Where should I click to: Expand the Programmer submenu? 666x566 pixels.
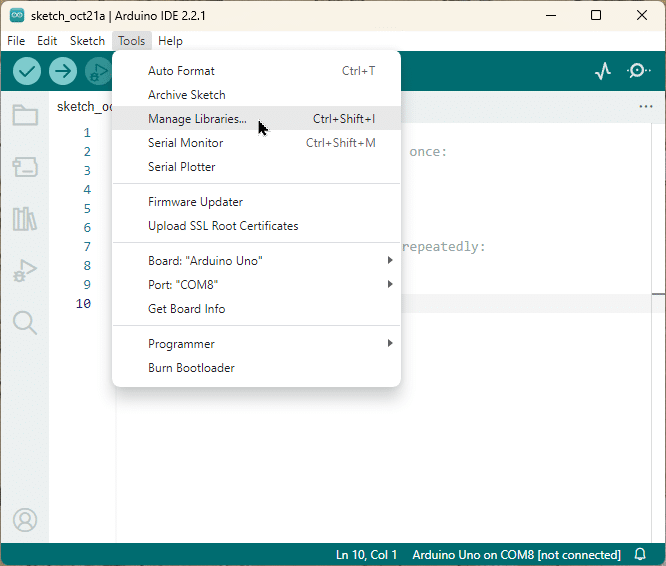point(257,344)
